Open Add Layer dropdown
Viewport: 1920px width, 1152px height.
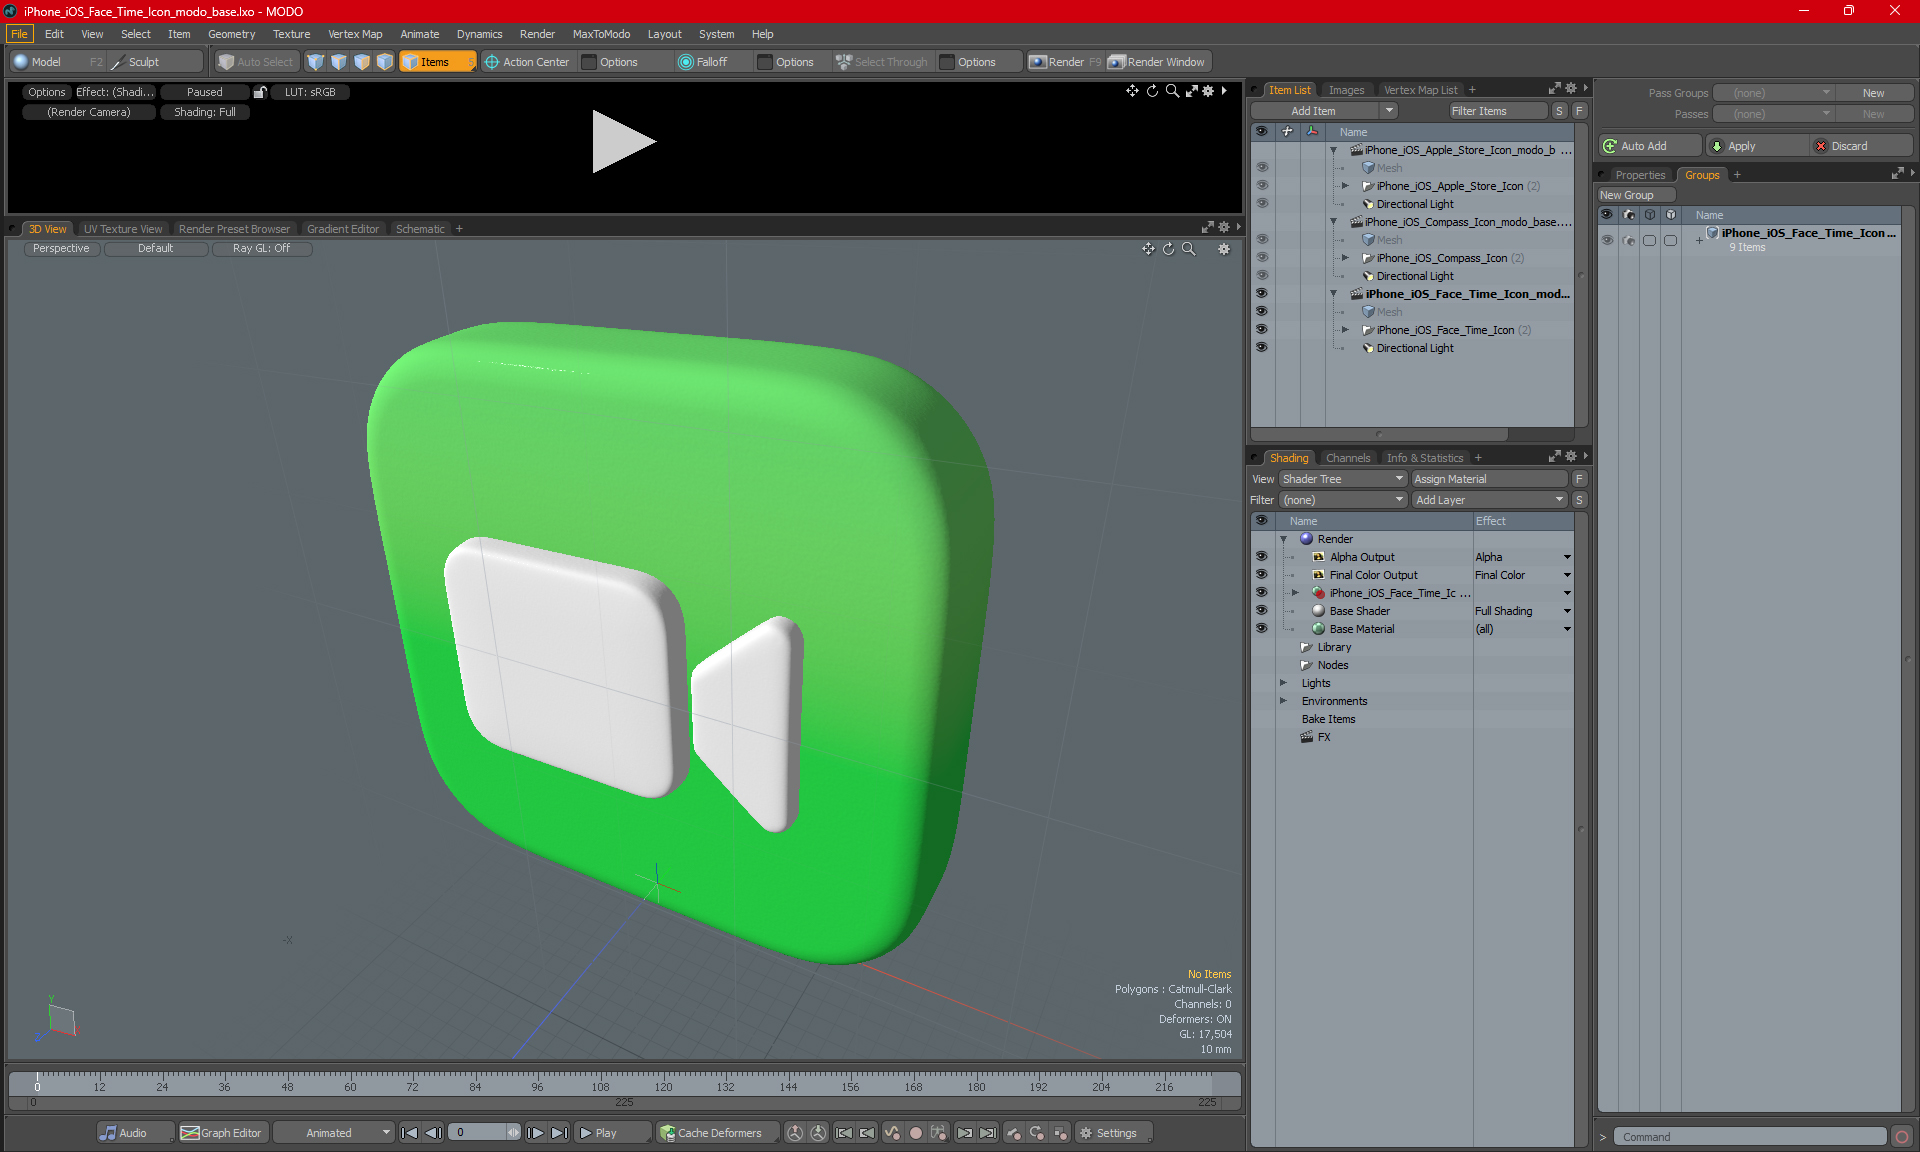(x=1488, y=500)
